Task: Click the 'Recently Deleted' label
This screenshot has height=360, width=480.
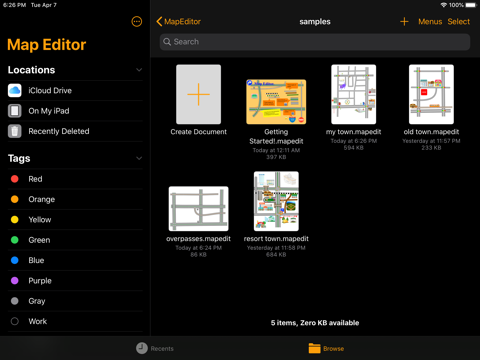Action: coord(59,131)
